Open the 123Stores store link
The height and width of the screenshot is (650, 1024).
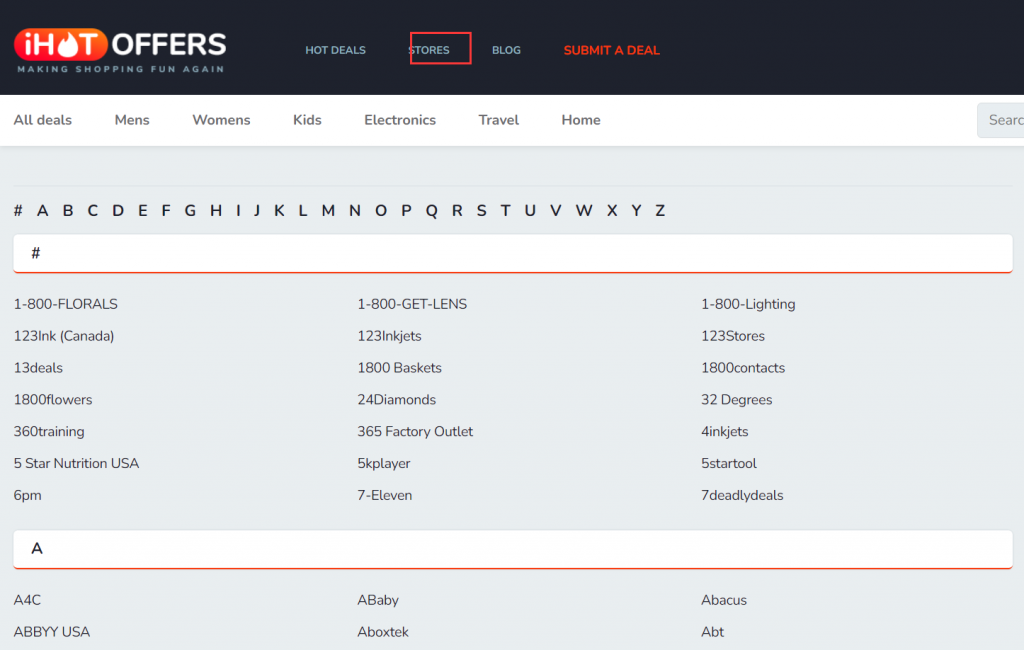tap(733, 336)
